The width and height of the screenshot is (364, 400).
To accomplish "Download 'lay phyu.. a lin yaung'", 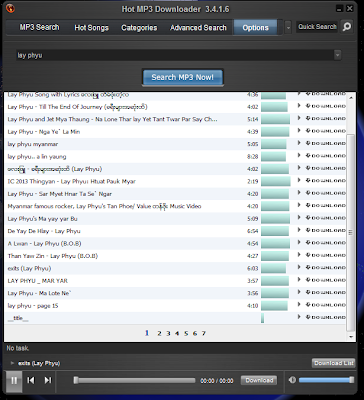I will click(326, 156).
